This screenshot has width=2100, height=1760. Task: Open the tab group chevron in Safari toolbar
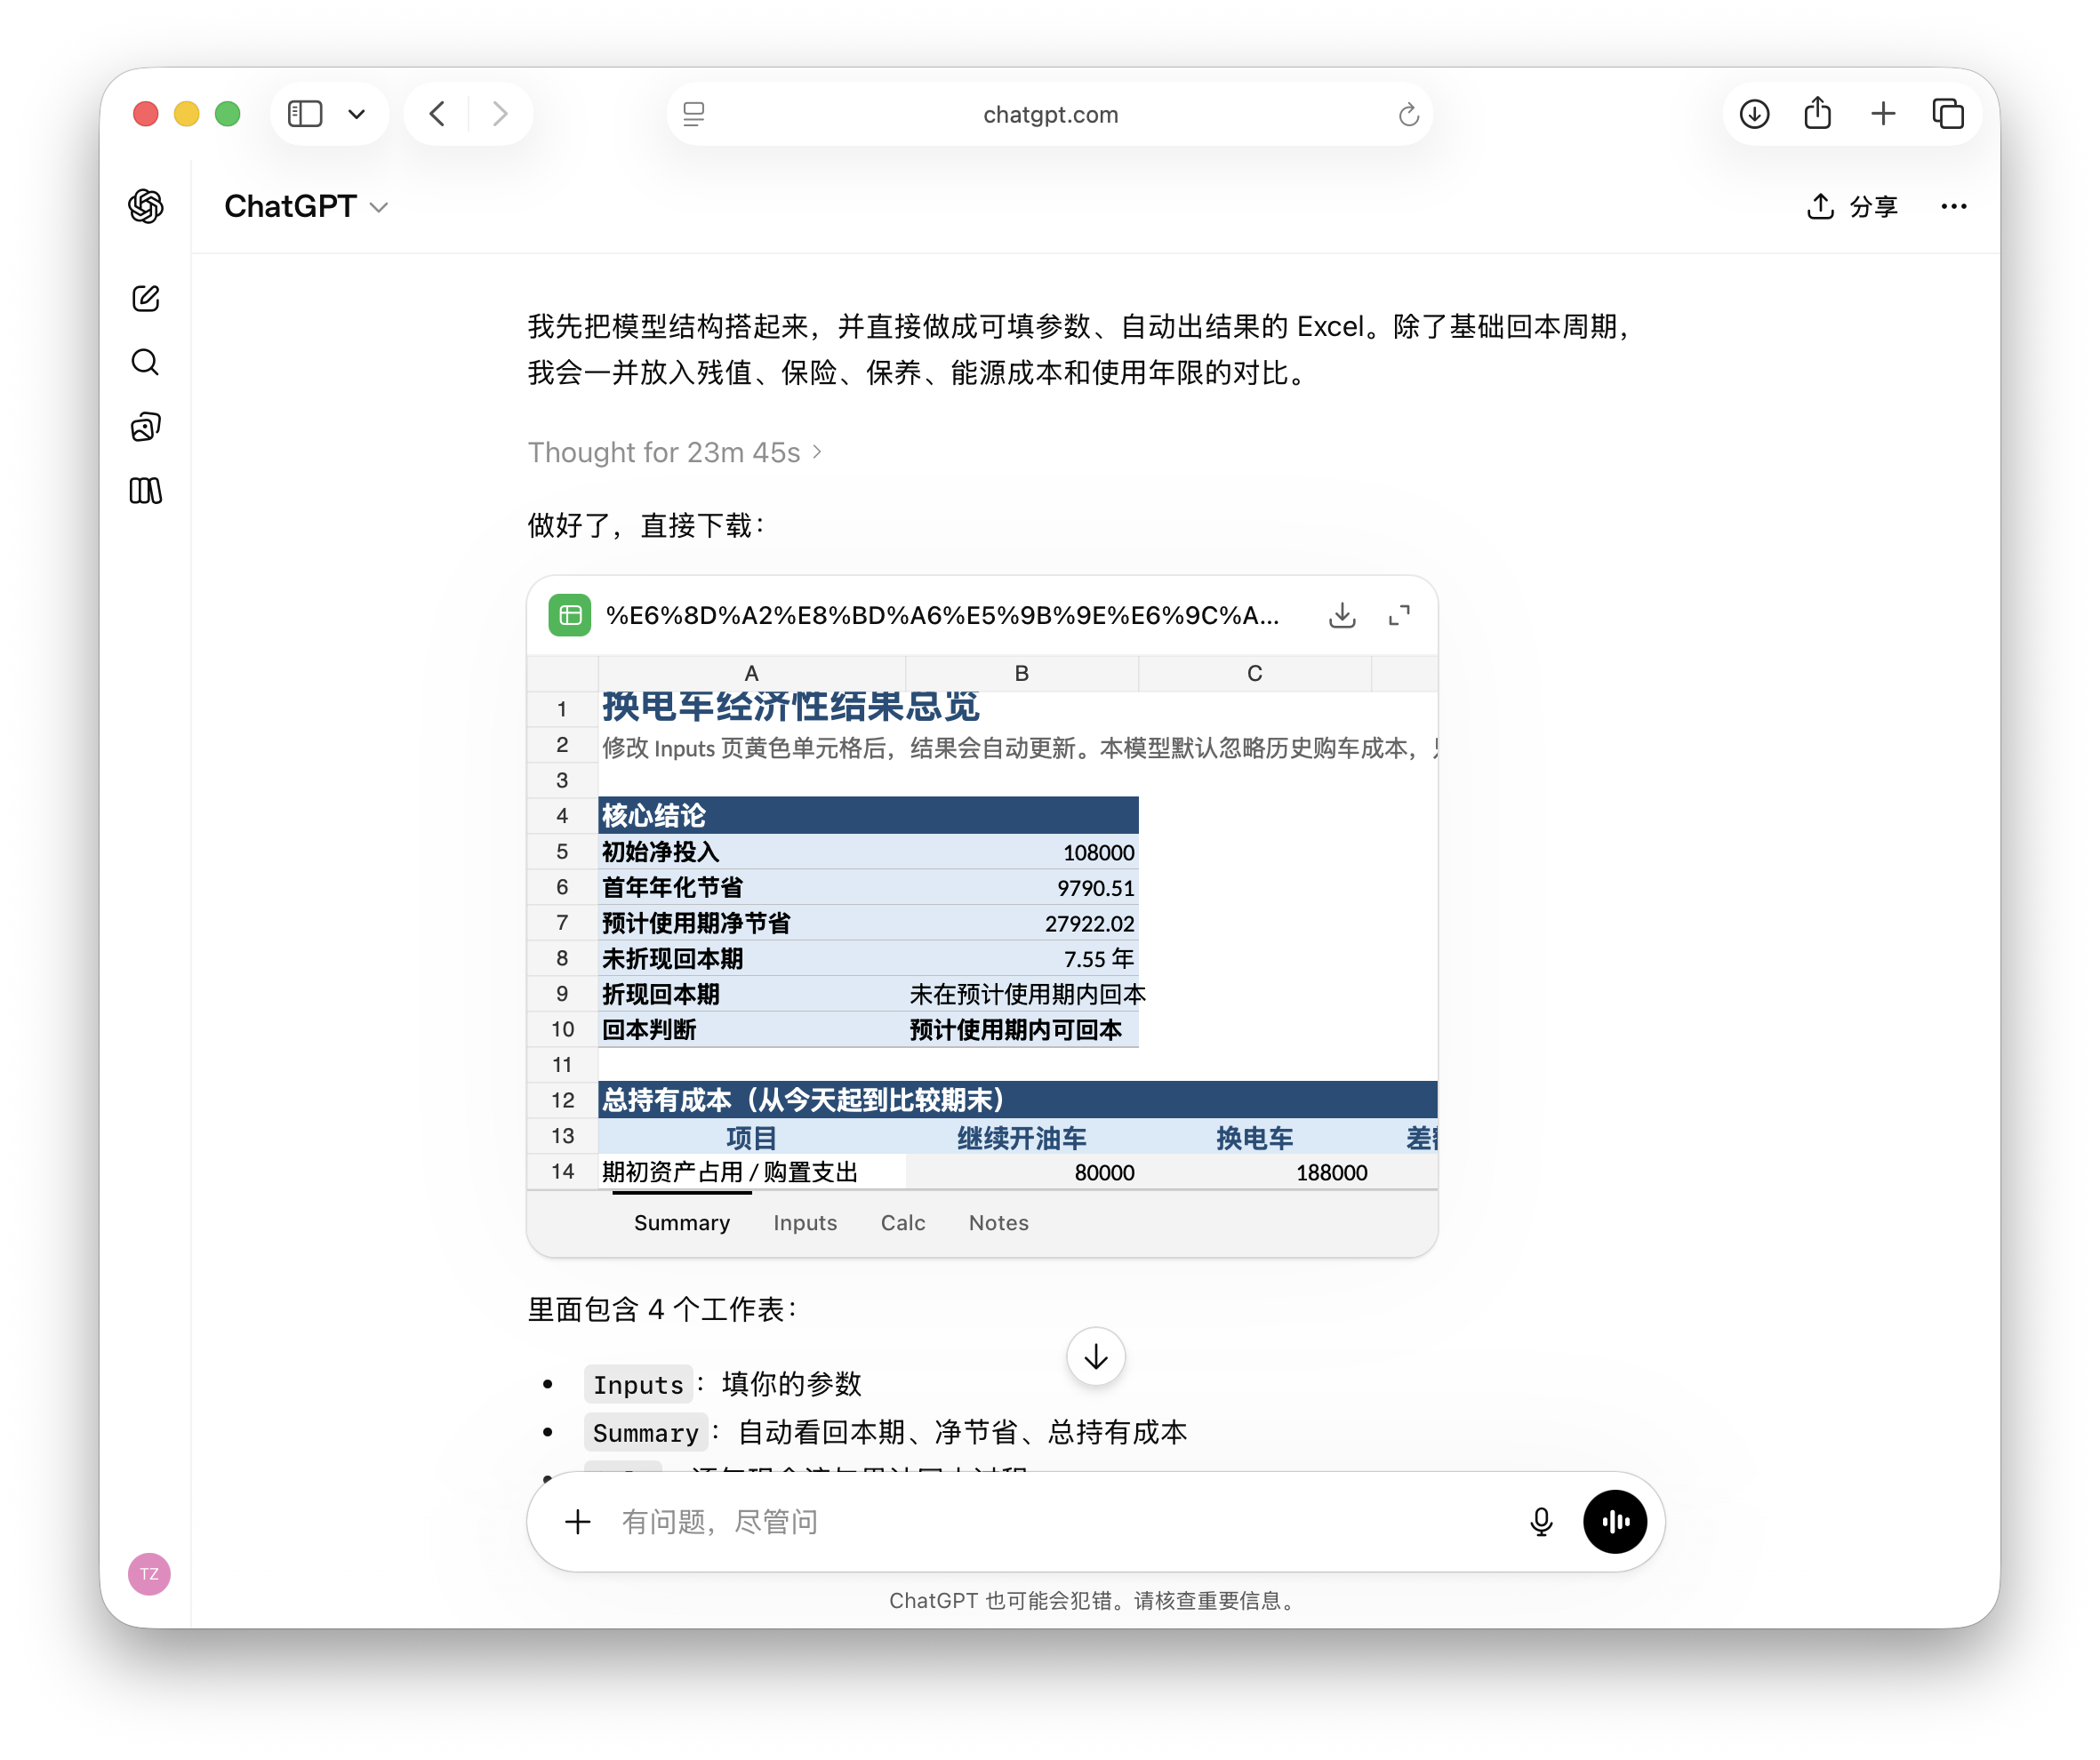coord(357,113)
